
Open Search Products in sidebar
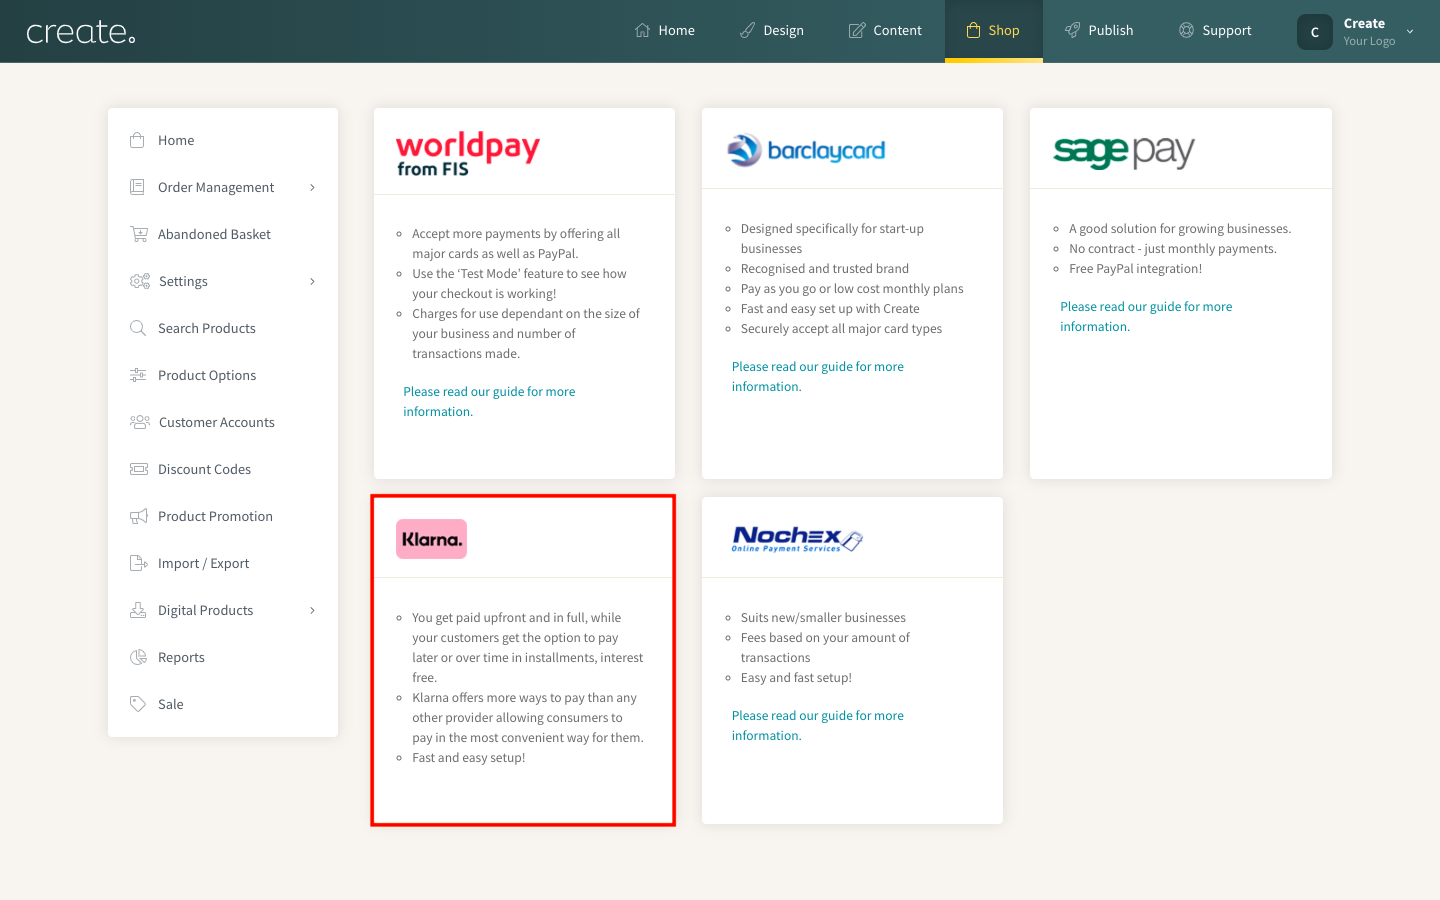pos(207,328)
